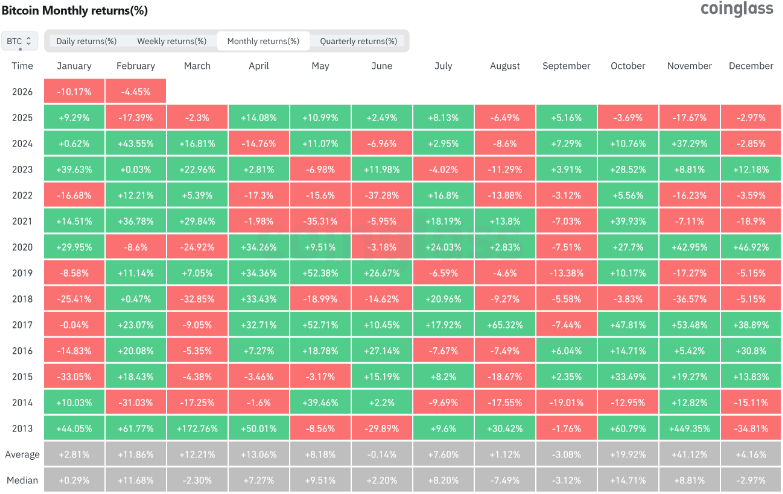783x494 pixels.
Task: Switch to Weekly returns(%) tab
Action: coord(172,41)
